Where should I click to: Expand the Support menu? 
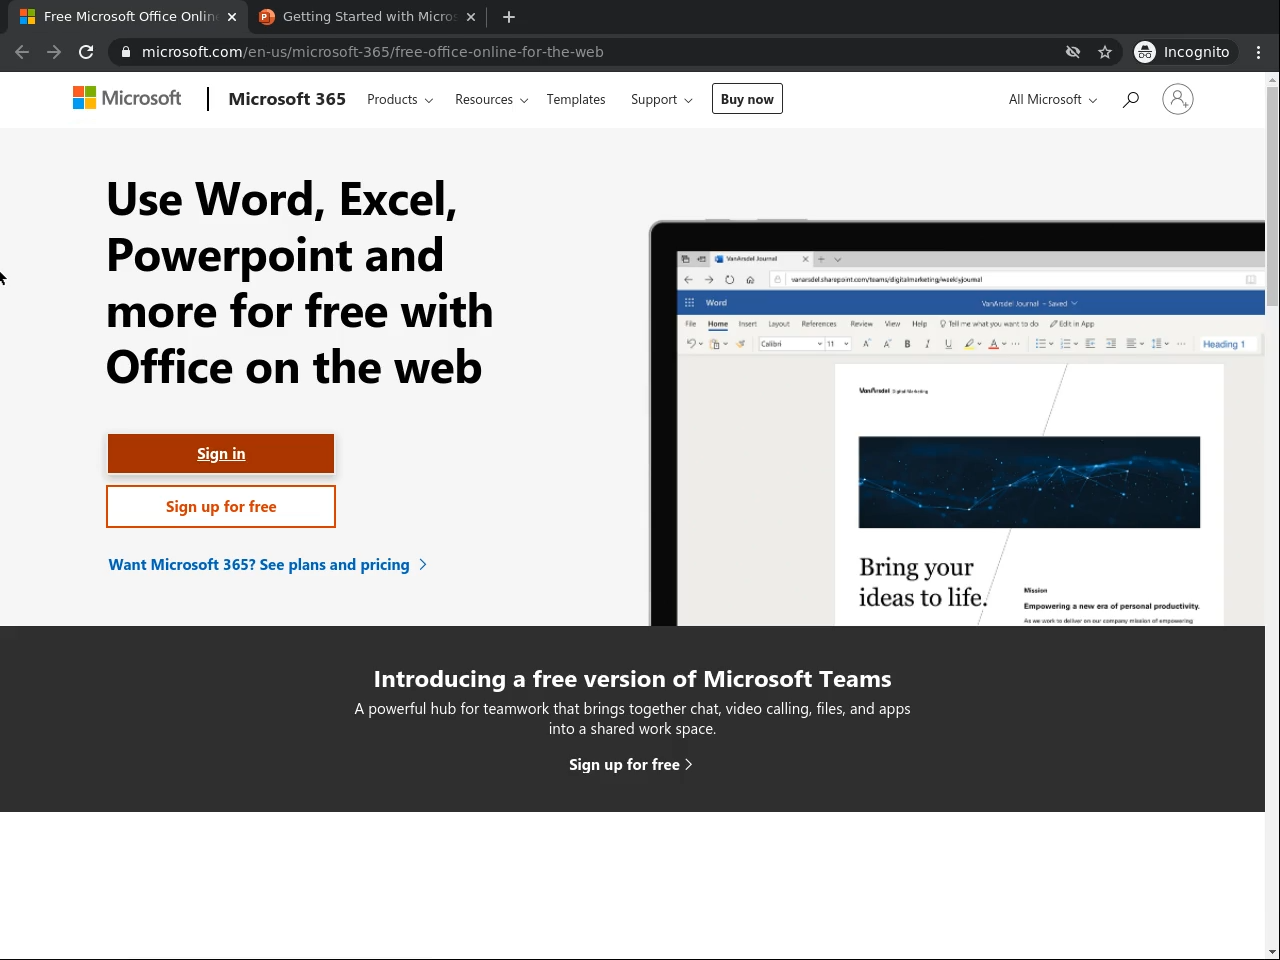[662, 99]
